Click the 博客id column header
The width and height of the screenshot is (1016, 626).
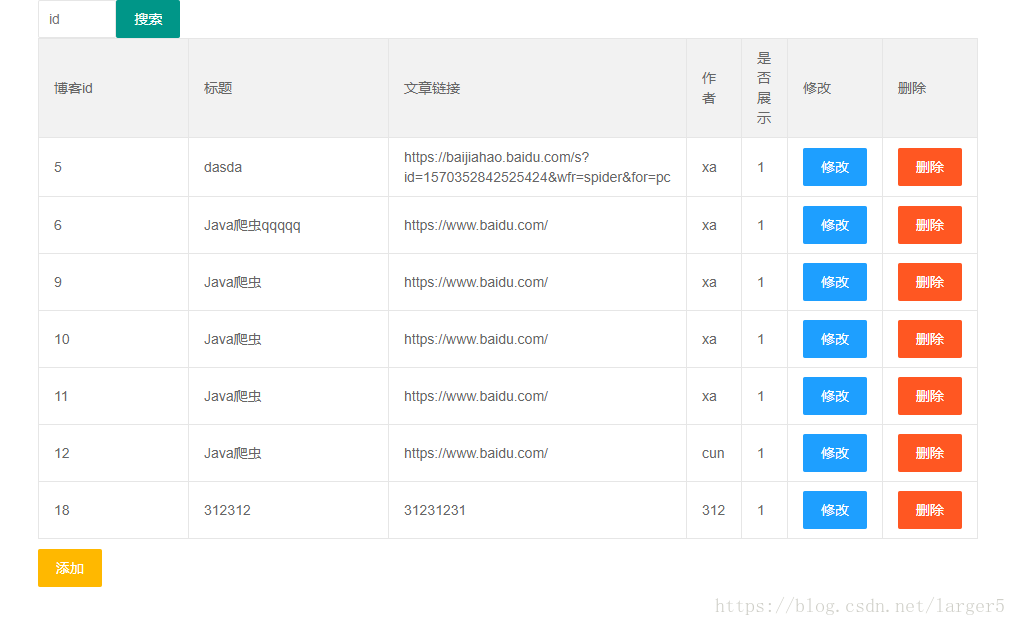click(71, 88)
